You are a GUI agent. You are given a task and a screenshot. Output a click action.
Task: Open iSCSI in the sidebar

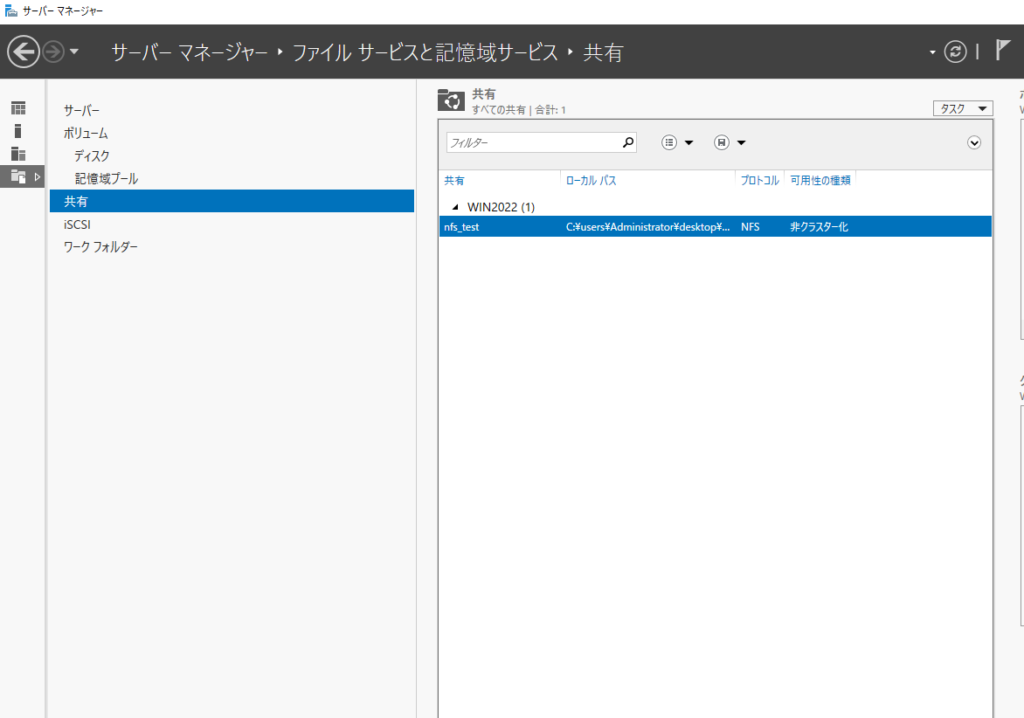(x=78, y=225)
